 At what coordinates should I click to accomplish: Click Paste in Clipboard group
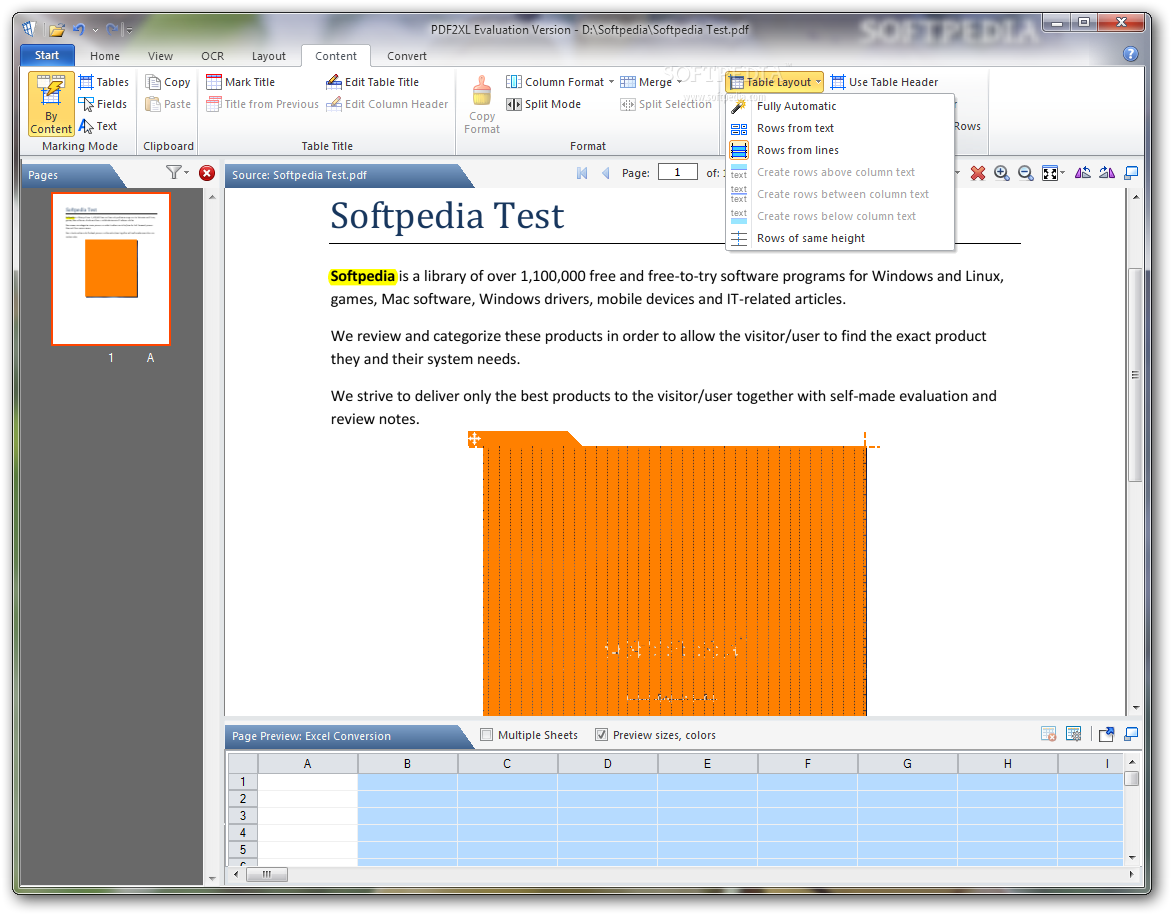[x=168, y=104]
